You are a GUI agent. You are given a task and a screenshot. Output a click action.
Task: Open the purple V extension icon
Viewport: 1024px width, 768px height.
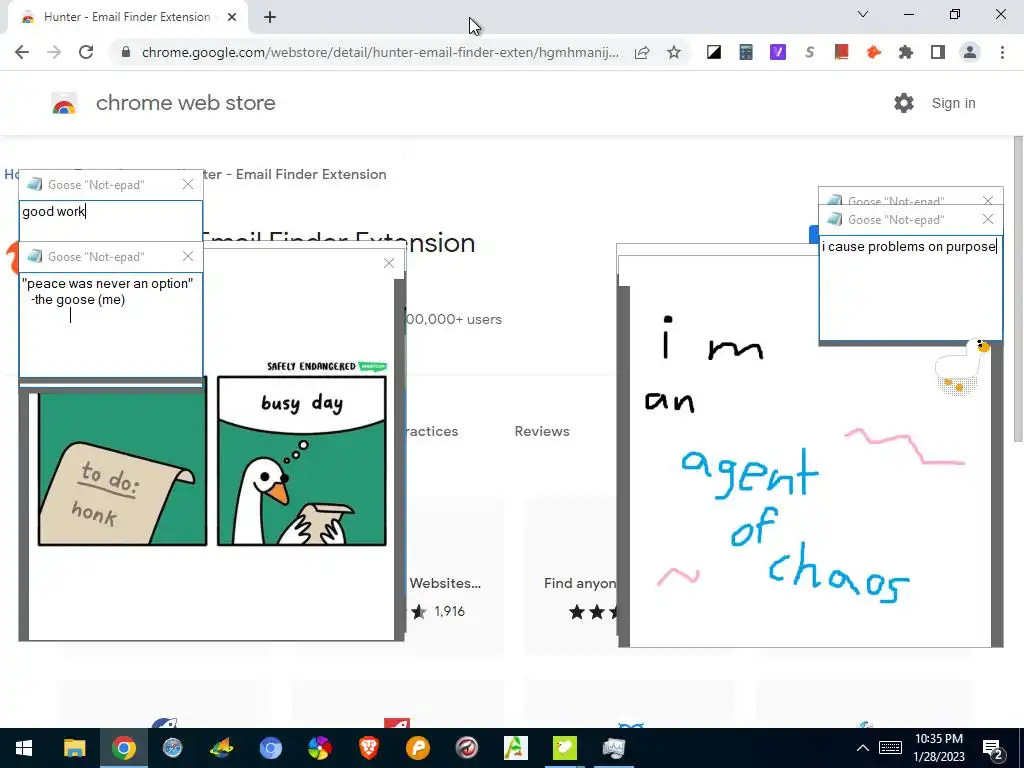click(778, 52)
